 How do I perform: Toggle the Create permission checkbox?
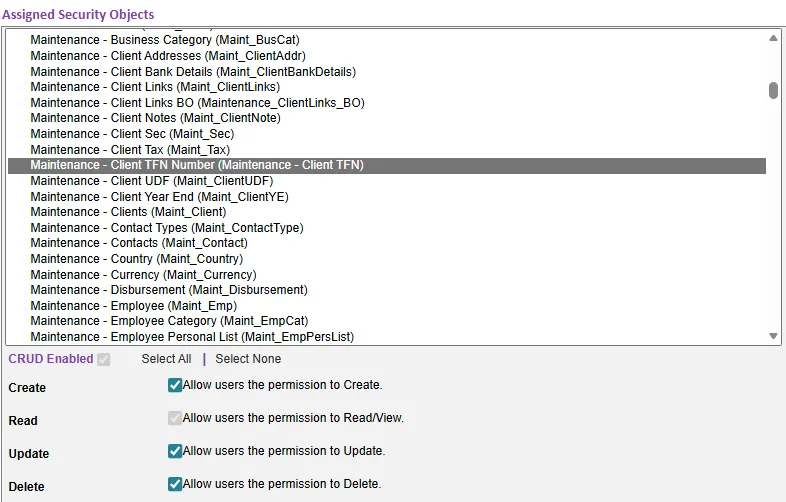click(174, 385)
